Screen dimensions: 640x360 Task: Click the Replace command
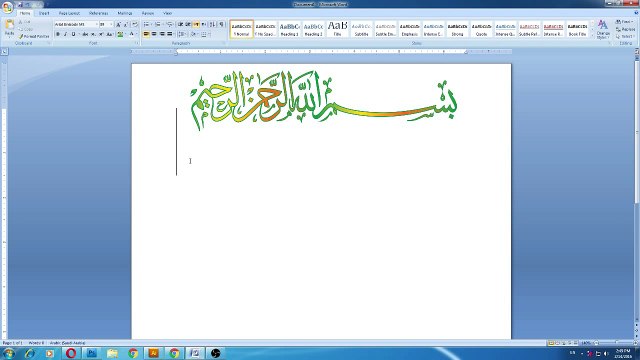(x=626, y=29)
